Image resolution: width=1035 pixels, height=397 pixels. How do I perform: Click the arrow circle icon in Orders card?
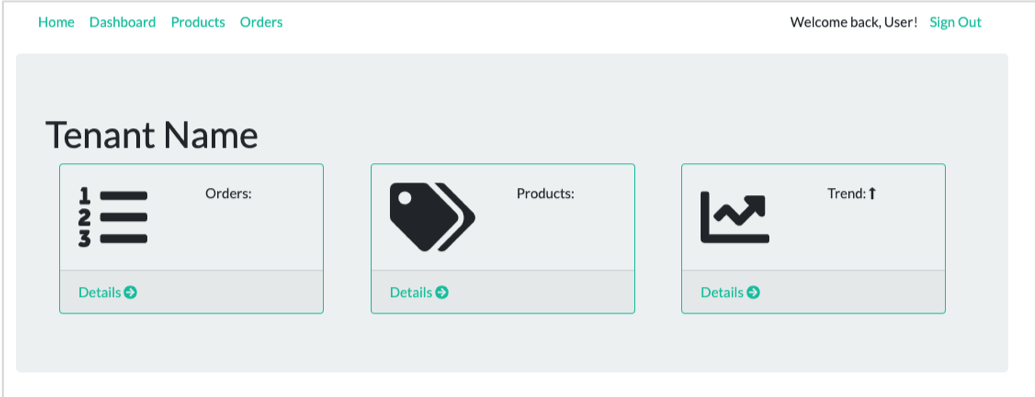[x=131, y=292]
